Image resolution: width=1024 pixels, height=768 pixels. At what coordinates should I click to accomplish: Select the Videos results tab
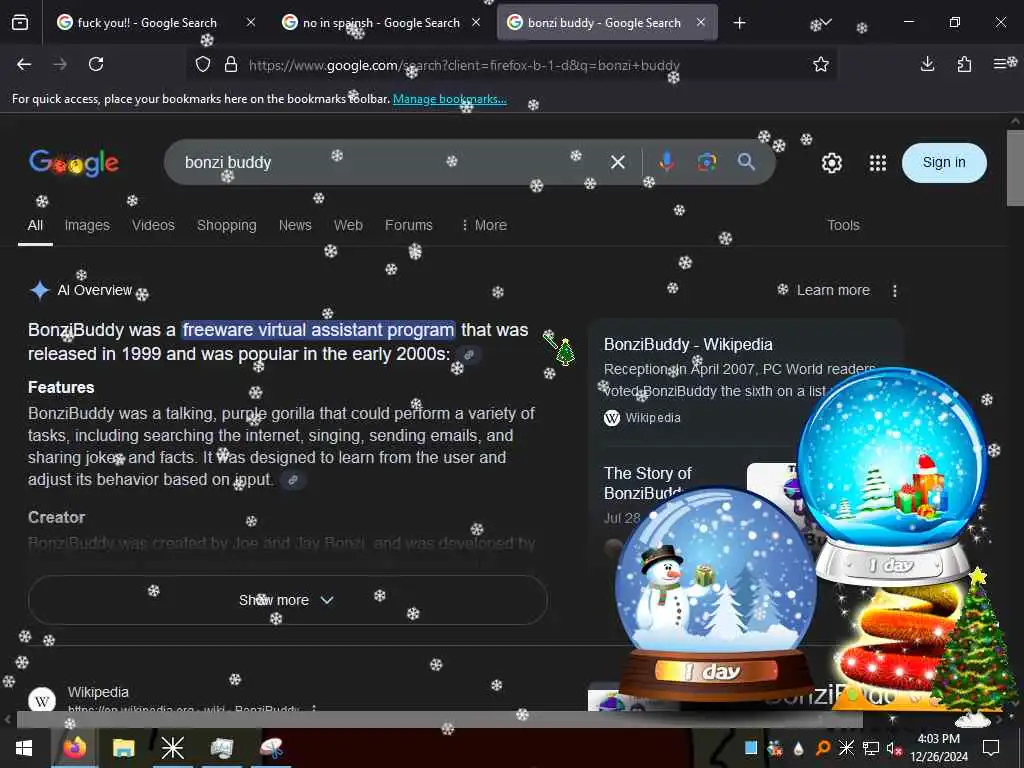coord(153,225)
